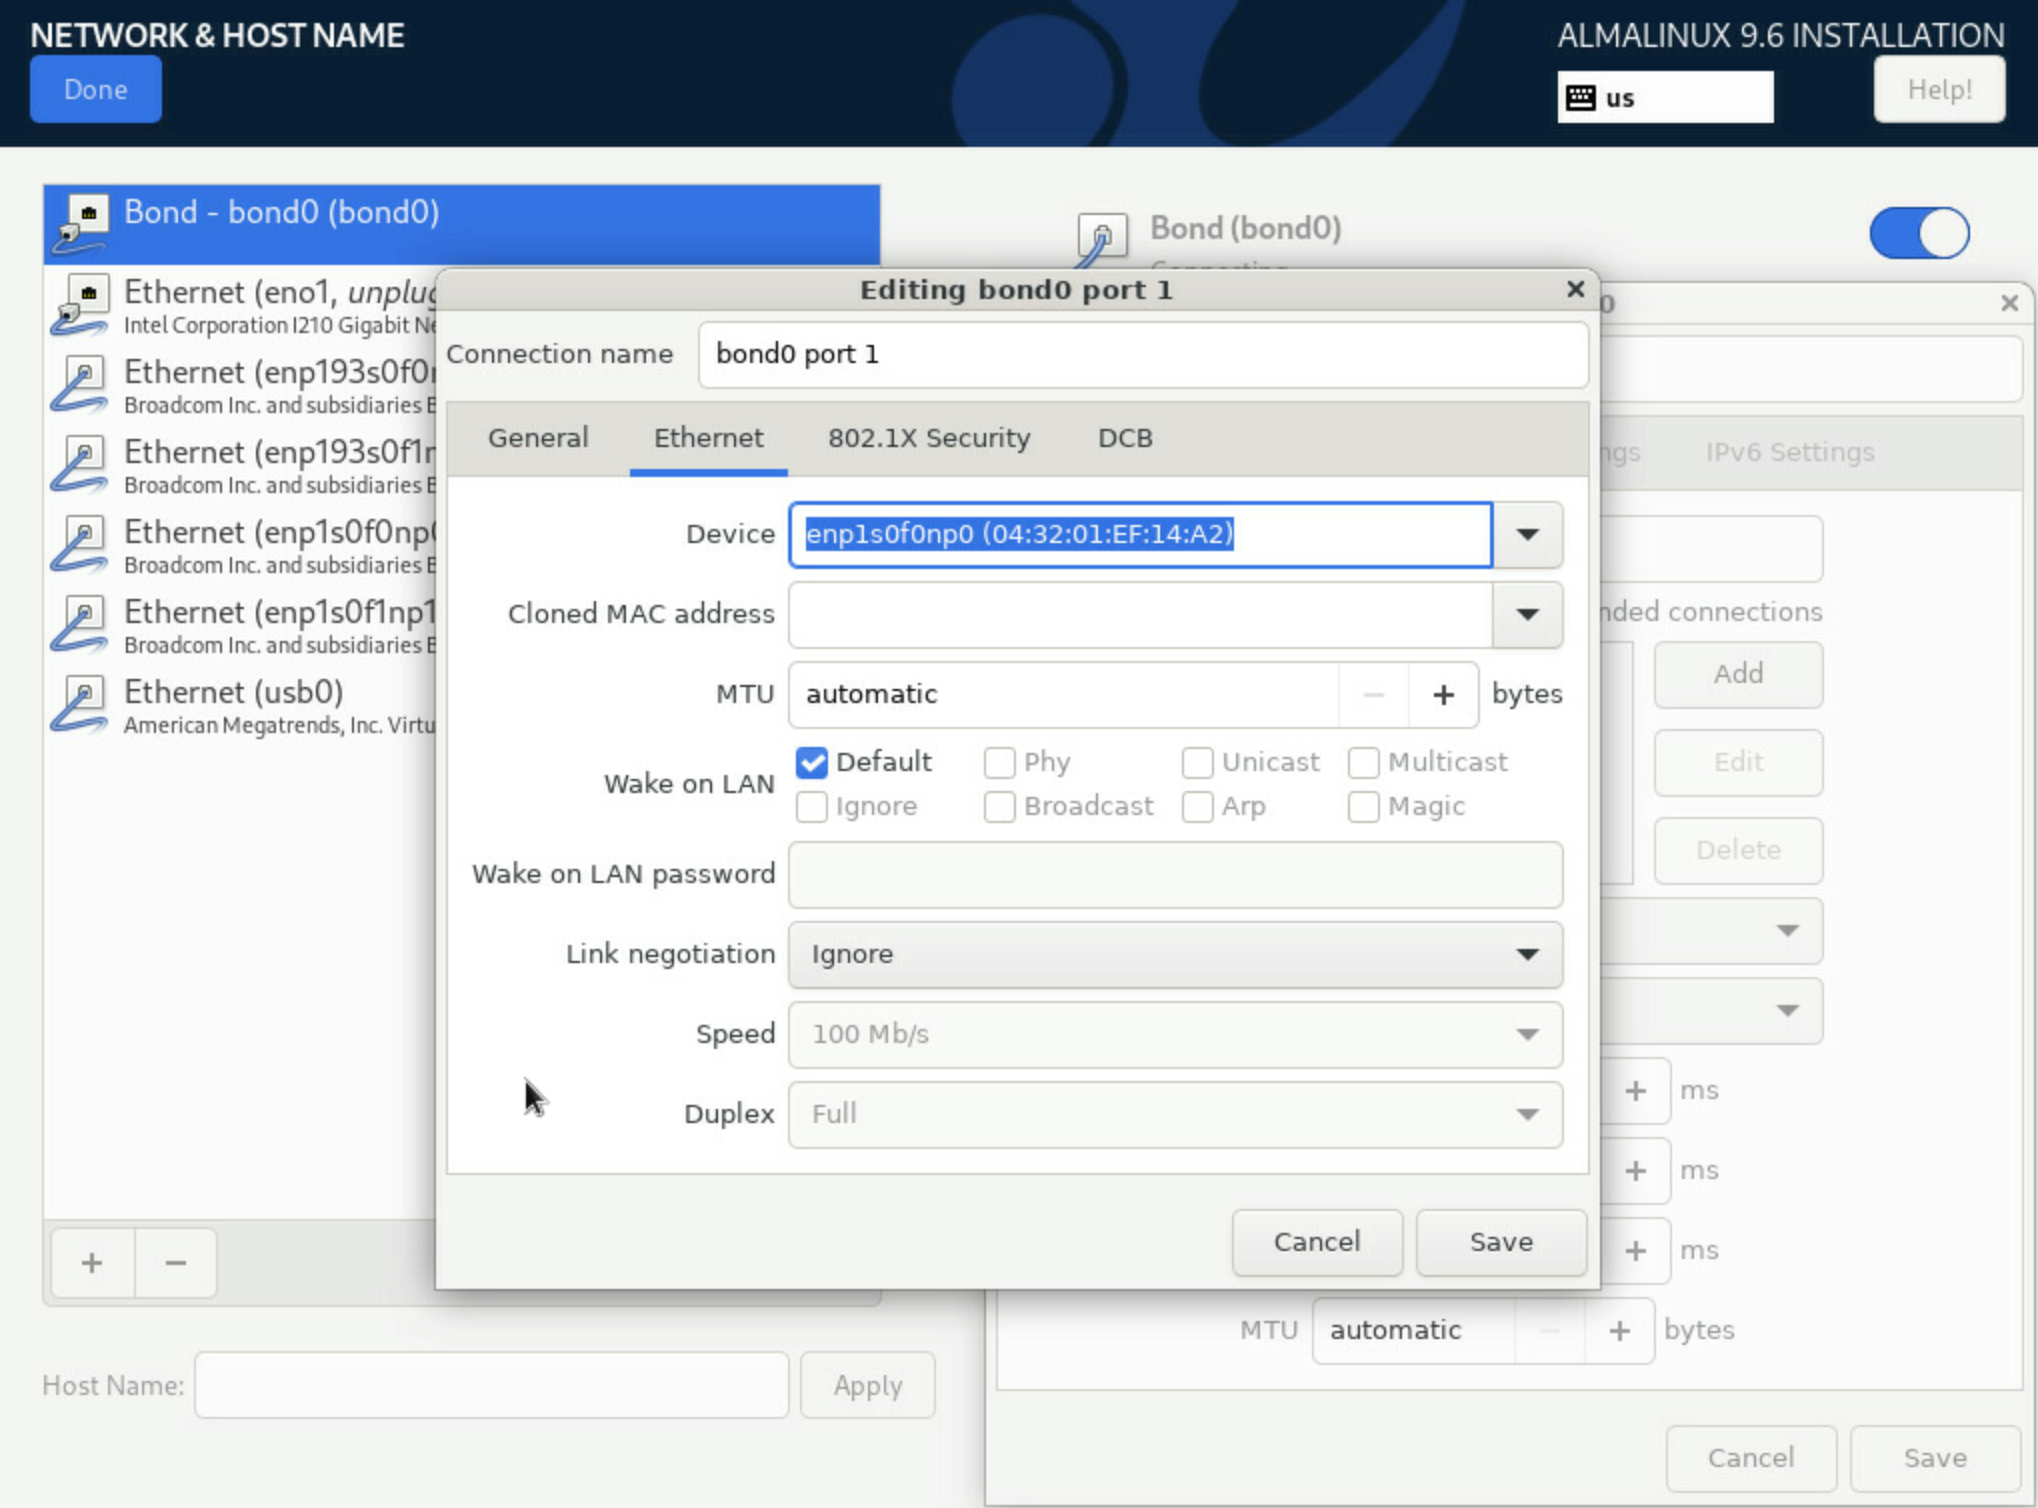Click the Bond (bond0) detail header icon
2038x1508 pixels.
[1101, 241]
